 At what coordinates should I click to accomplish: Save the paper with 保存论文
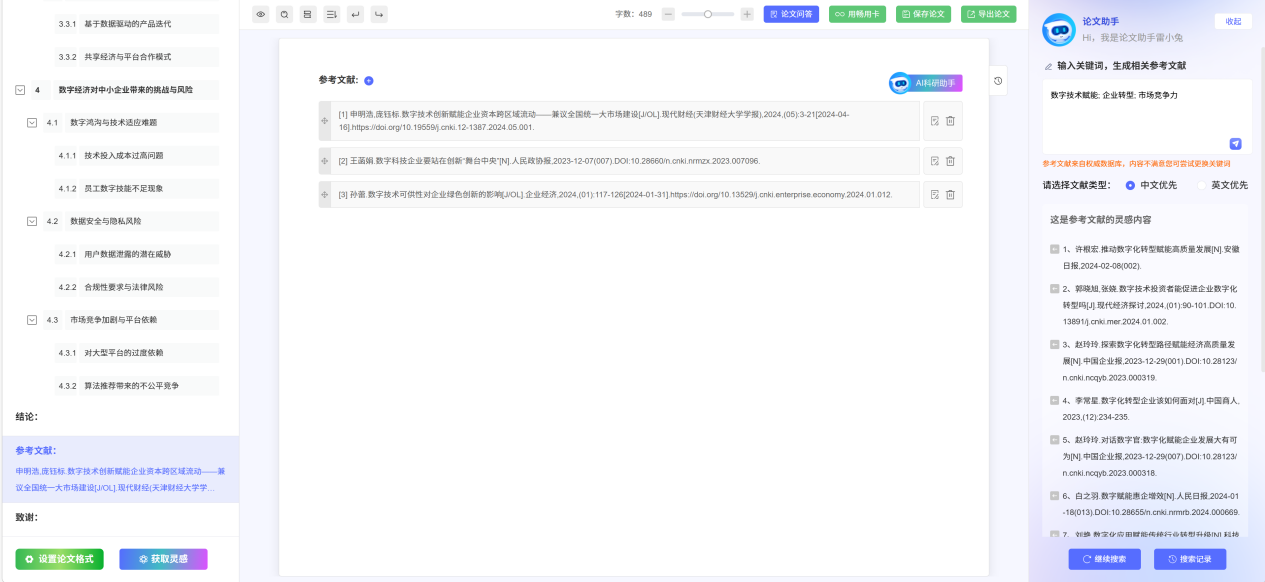click(923, 14)
